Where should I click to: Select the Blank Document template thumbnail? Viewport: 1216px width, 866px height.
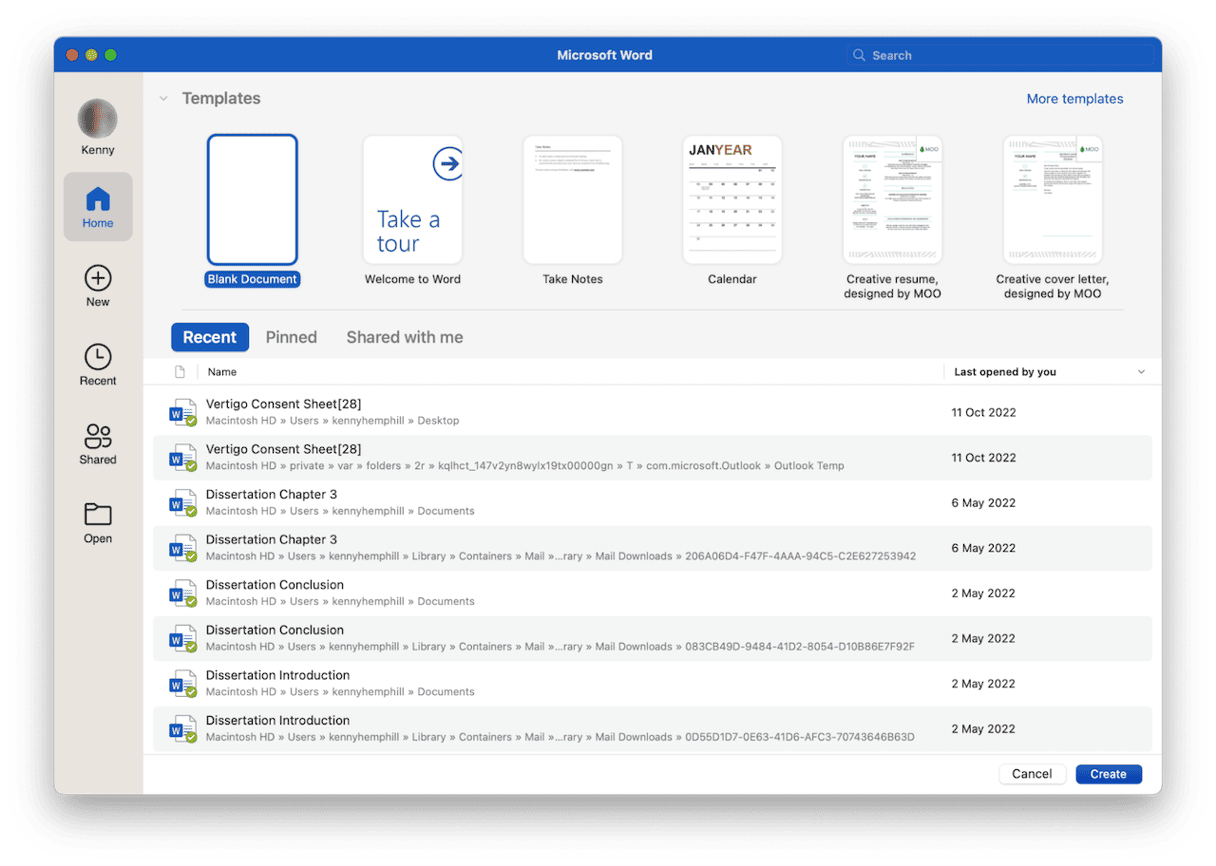[x=252, y=200]
